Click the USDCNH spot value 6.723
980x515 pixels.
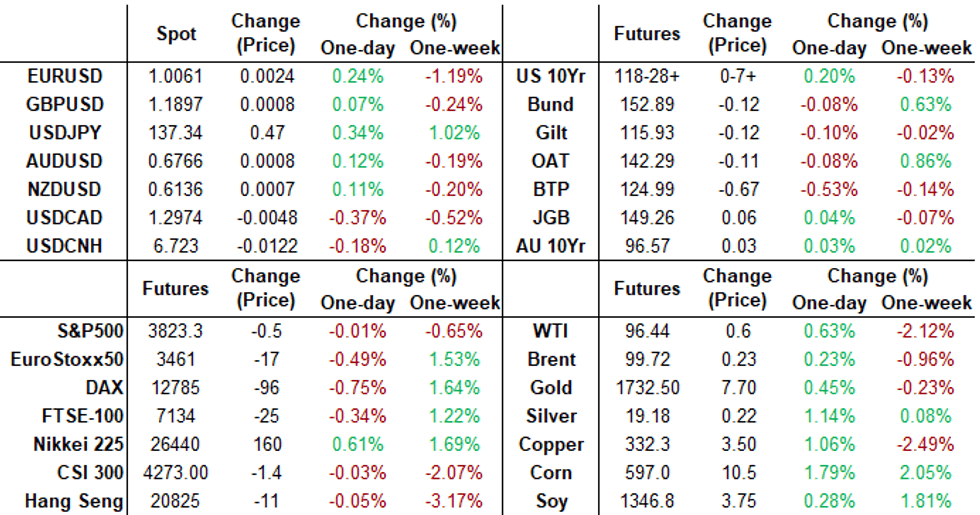176,245
